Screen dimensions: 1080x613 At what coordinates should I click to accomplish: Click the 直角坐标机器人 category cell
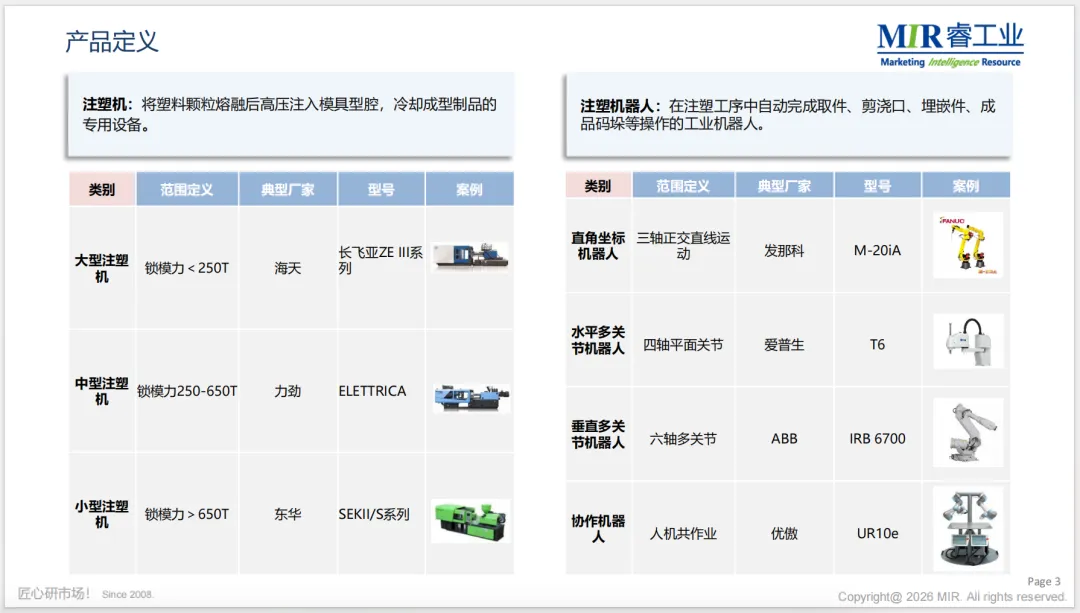point(598,246)
